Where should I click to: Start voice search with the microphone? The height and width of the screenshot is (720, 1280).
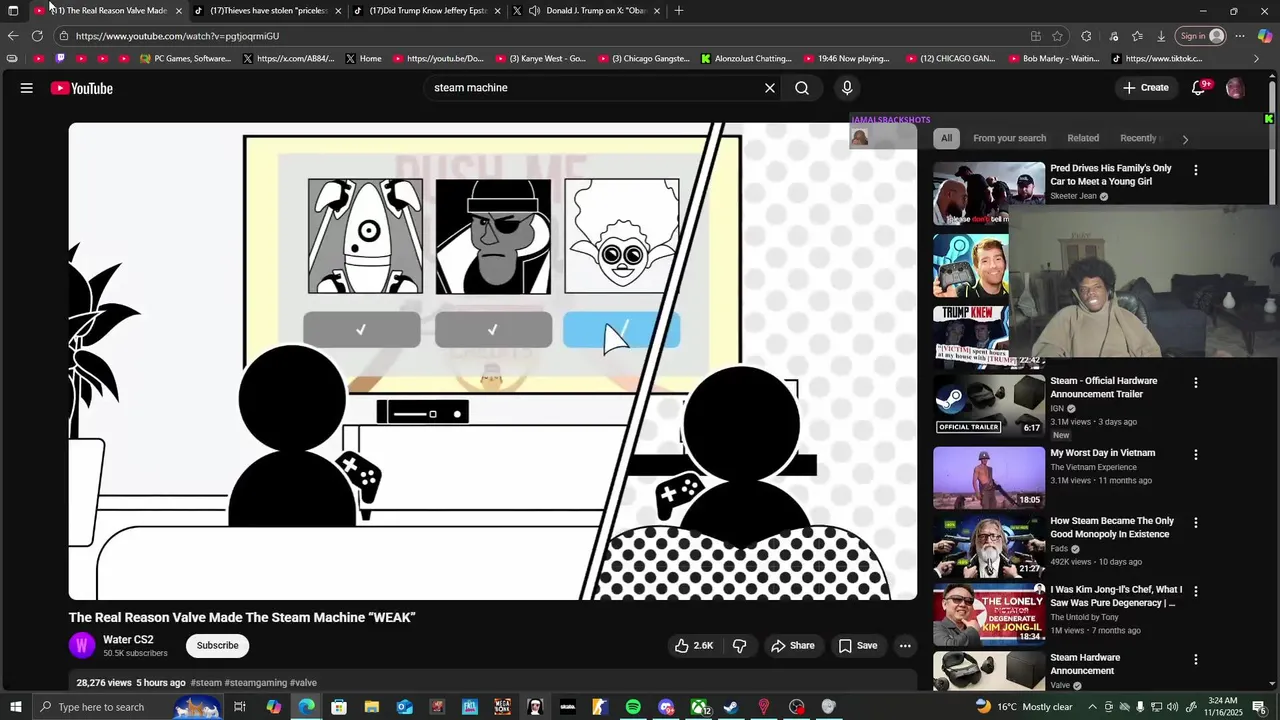847,88
